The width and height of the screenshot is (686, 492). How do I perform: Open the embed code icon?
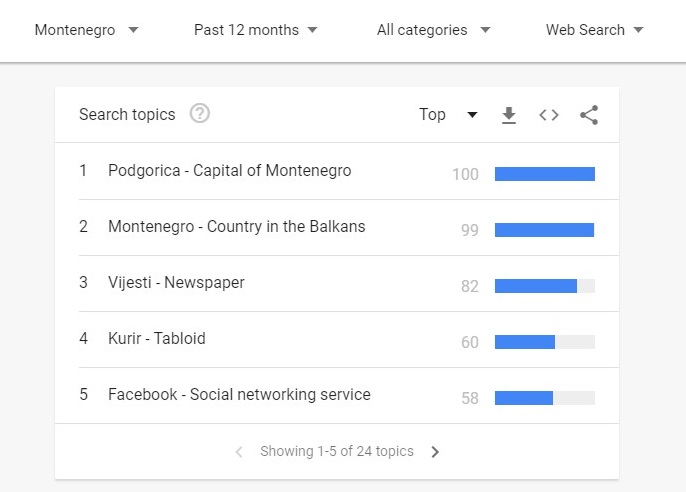(549, 115)
